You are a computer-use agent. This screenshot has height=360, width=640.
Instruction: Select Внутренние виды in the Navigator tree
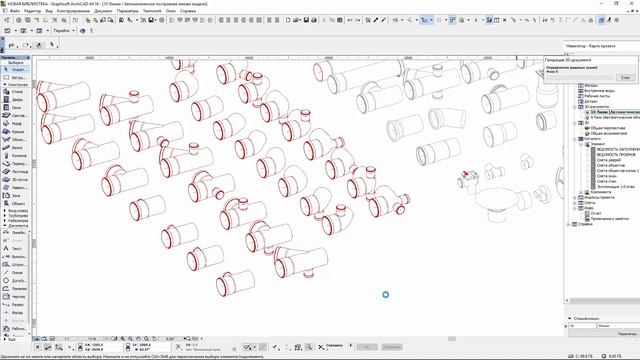[599, 91]
